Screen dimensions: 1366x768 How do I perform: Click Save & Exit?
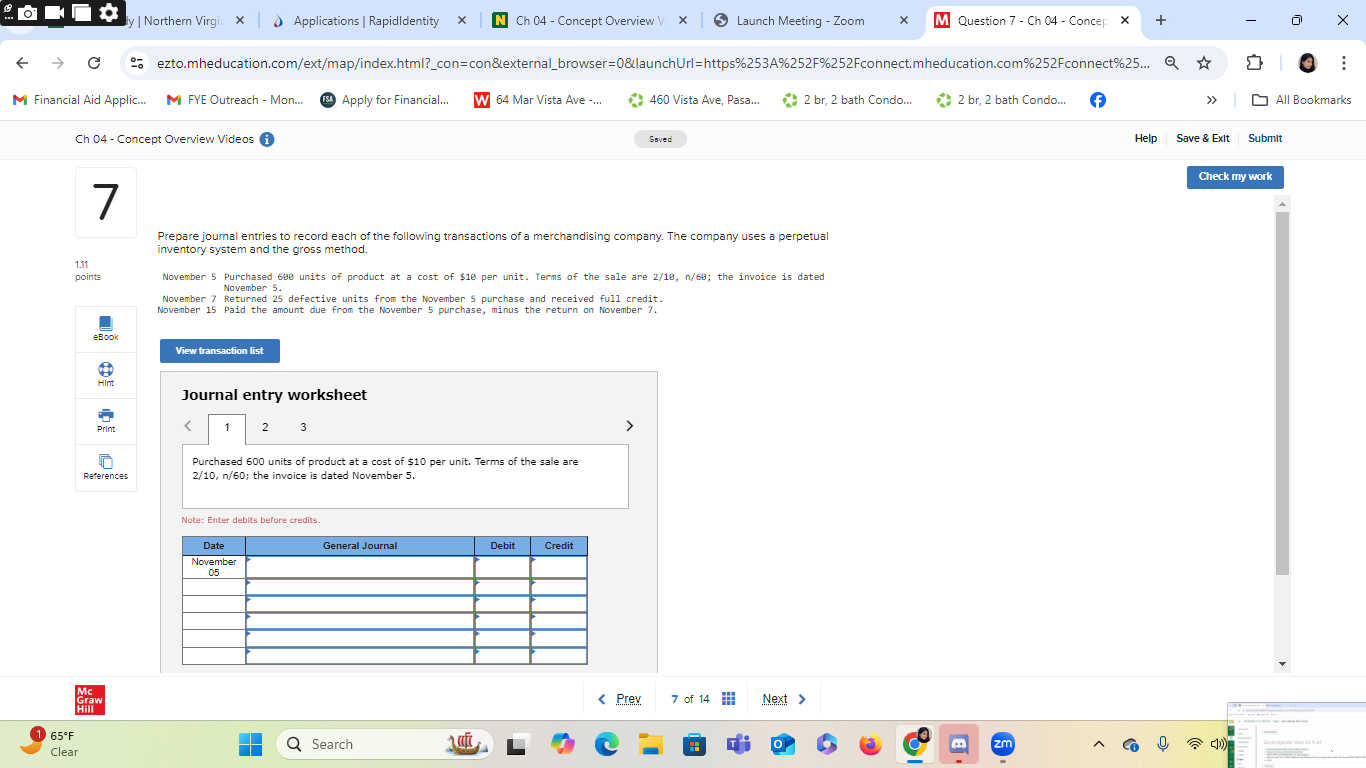click(1203, 139)
